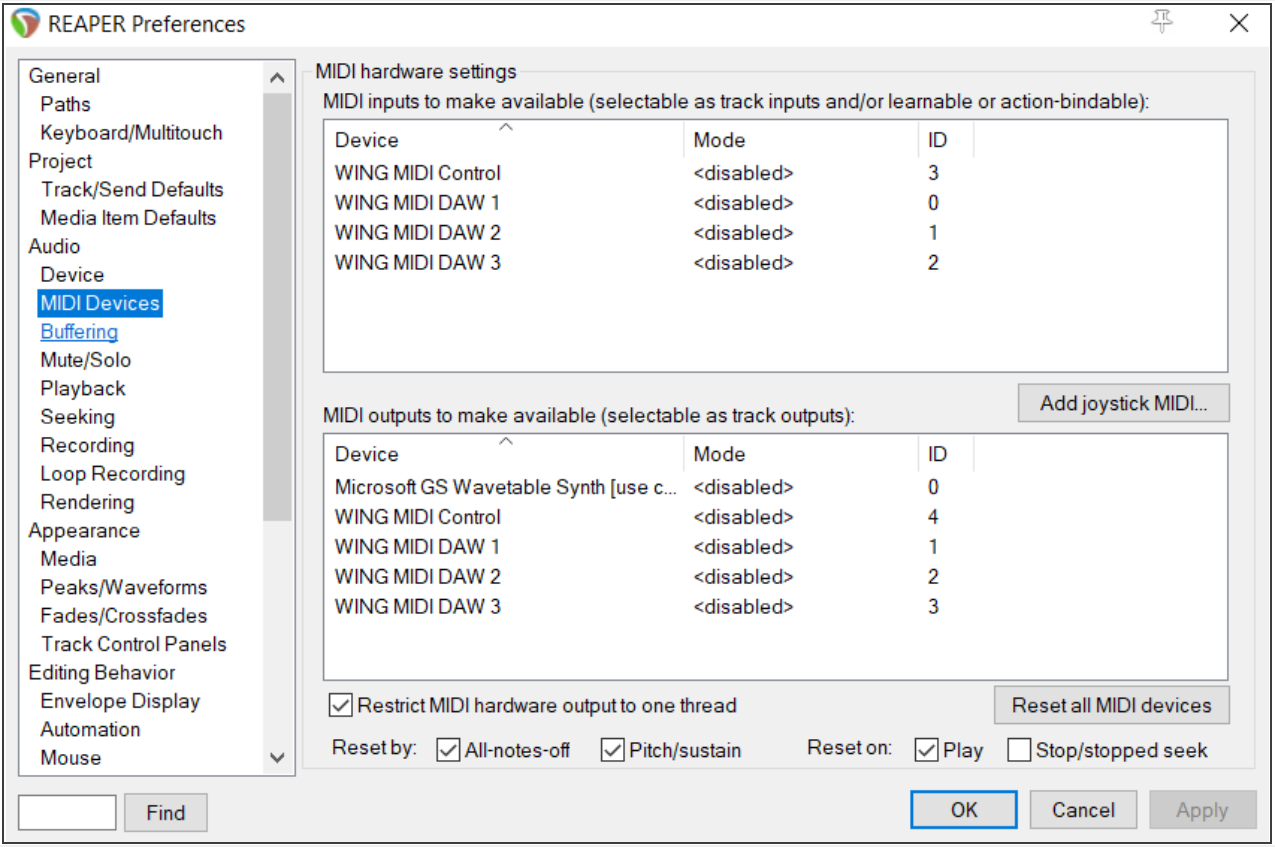The image size is (1275, 847).
Task: Sort MIDI inputs by Mode column header
Action: click(802, 140)
